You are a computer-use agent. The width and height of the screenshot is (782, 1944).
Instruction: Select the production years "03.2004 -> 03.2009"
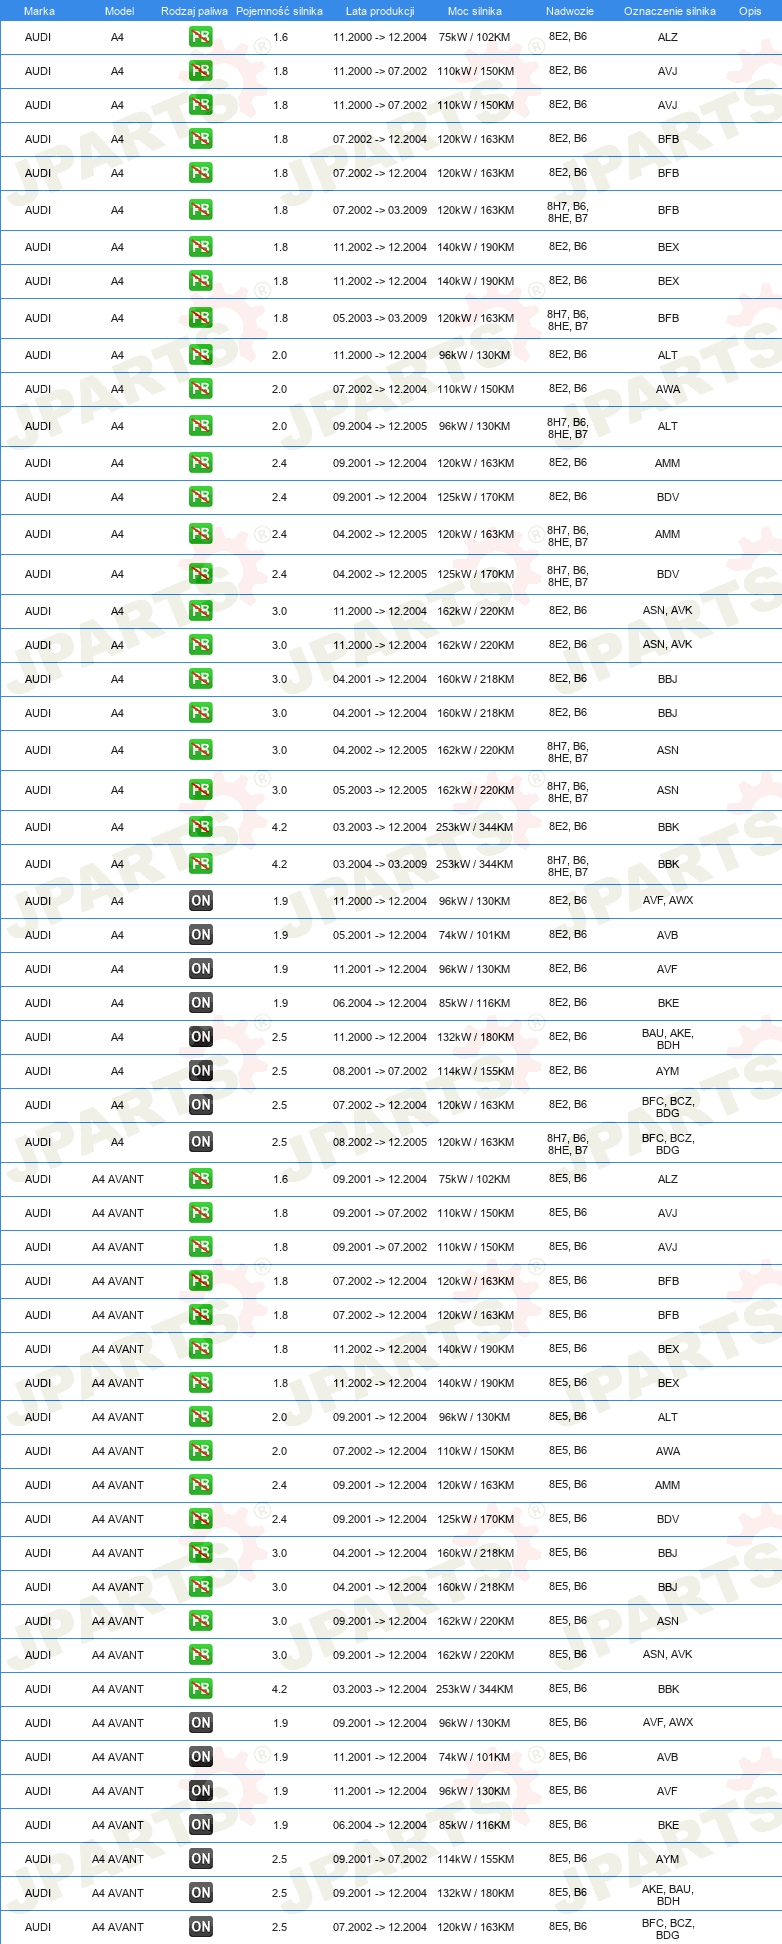click(x=380, y=864)
